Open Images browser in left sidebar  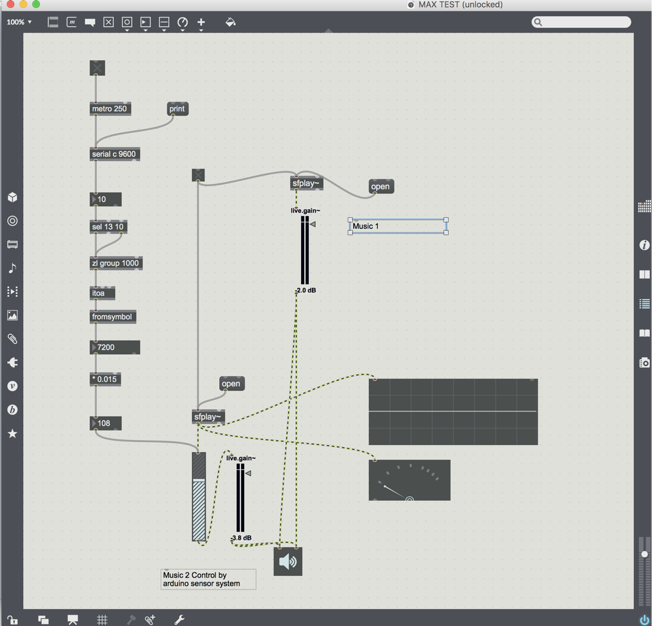[x=12, y=315]
